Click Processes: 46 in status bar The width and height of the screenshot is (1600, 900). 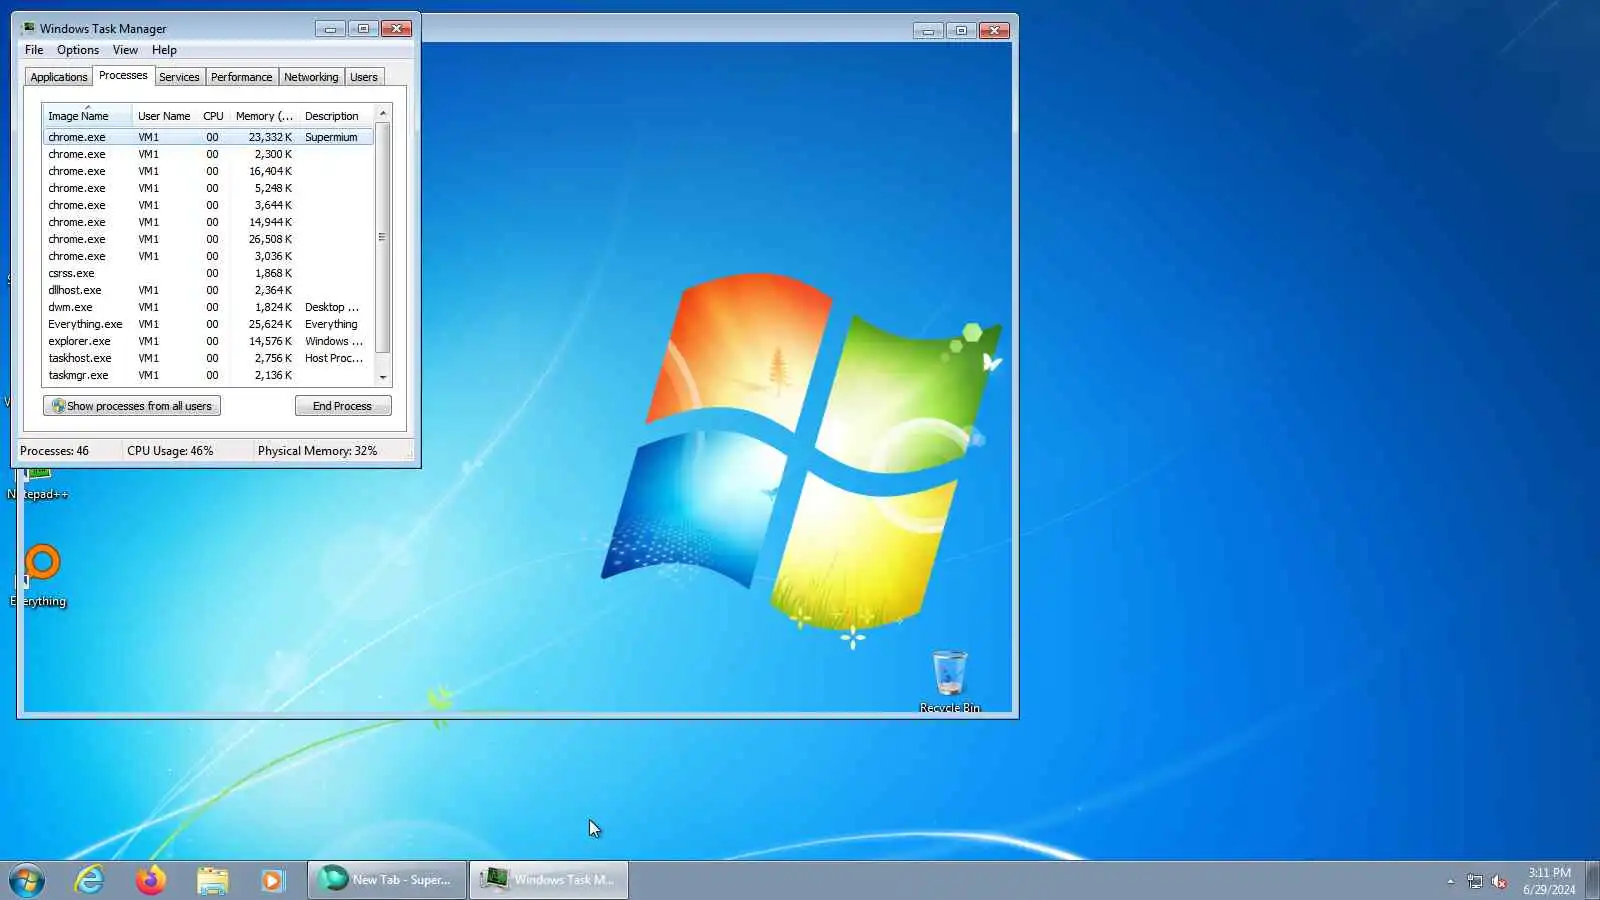tap(54, 451)
